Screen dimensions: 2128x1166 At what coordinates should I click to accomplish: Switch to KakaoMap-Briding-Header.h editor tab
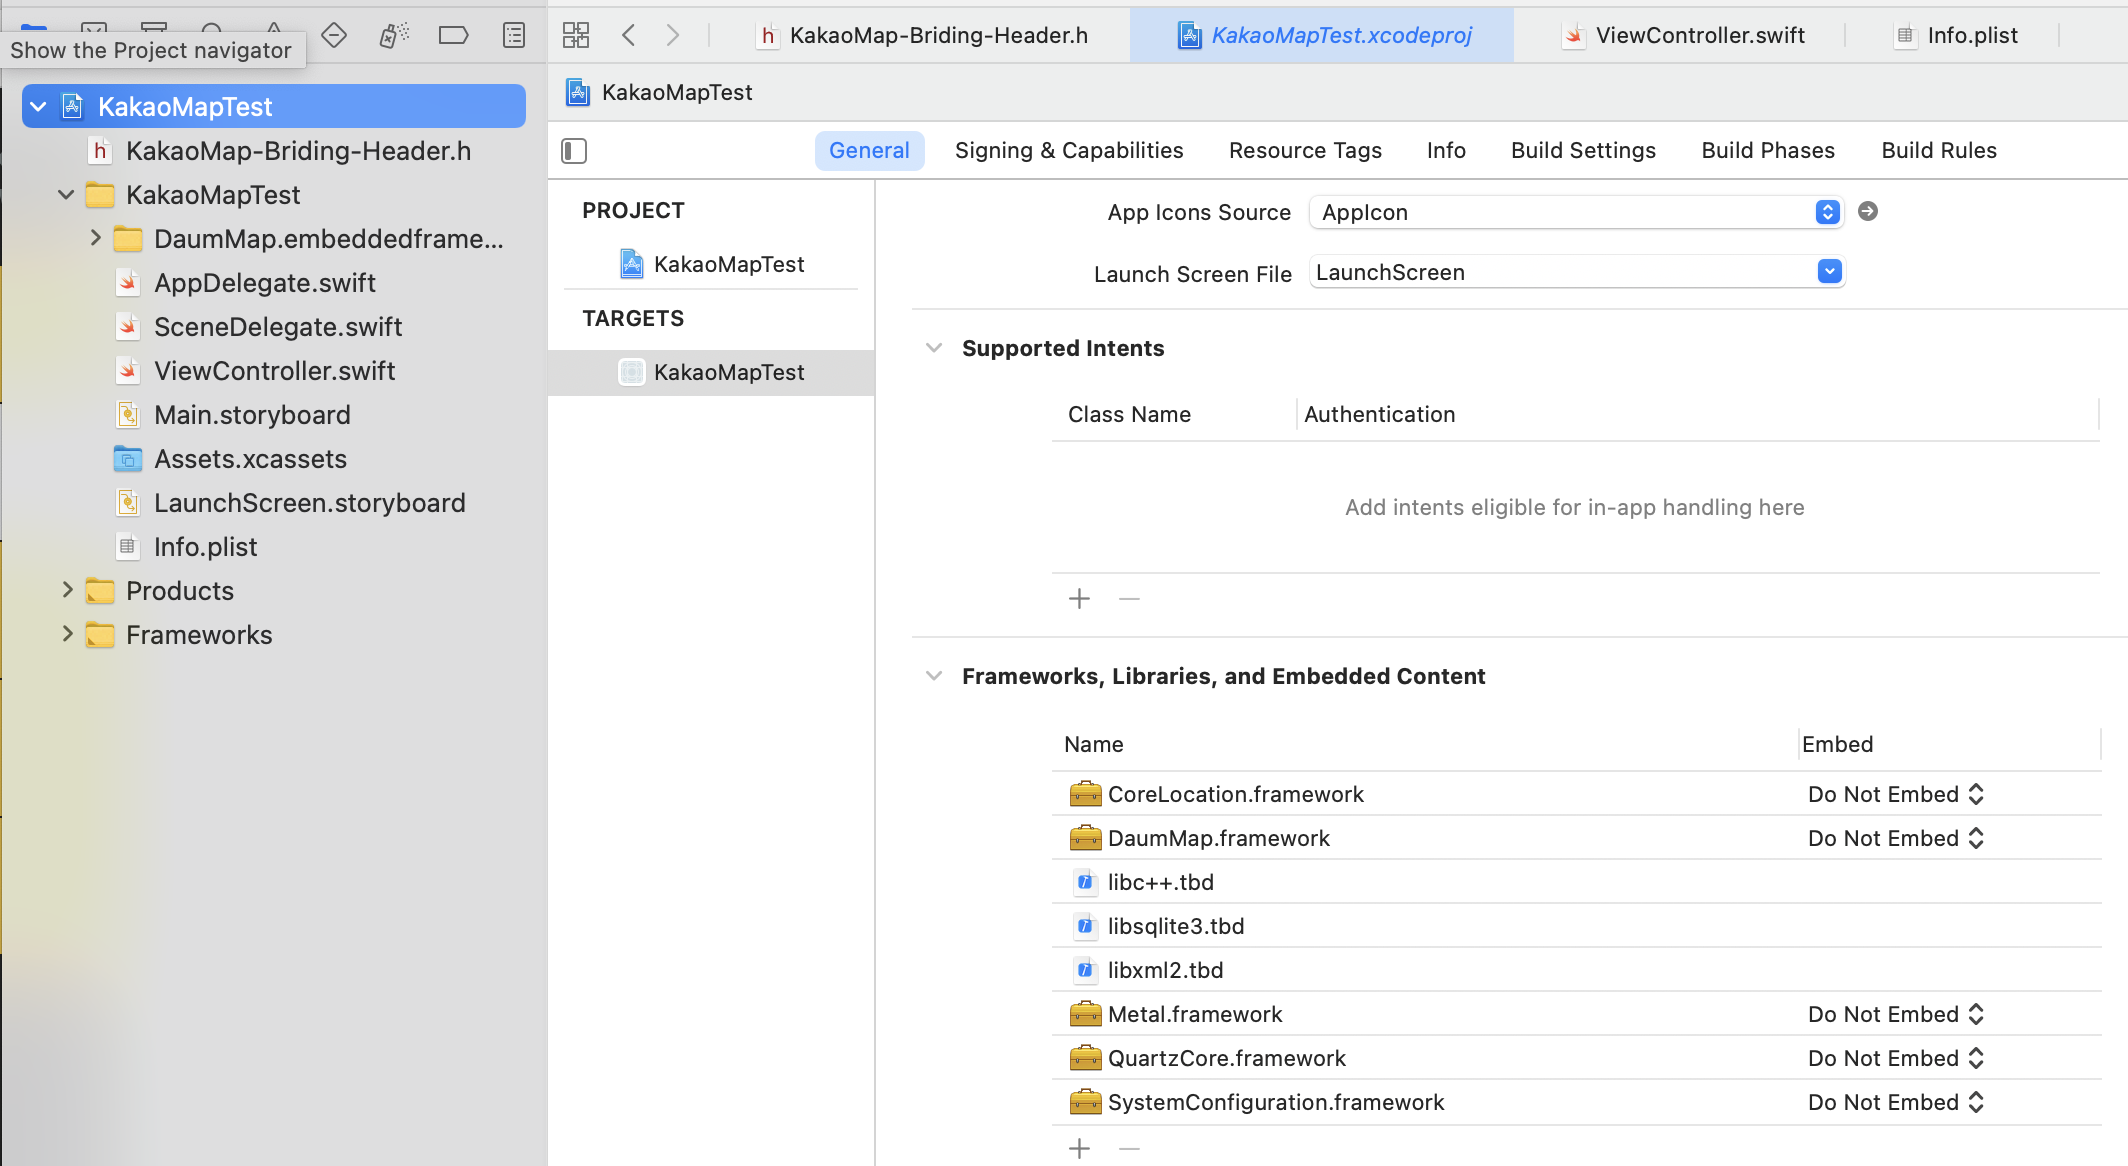(x=921, y=36)
